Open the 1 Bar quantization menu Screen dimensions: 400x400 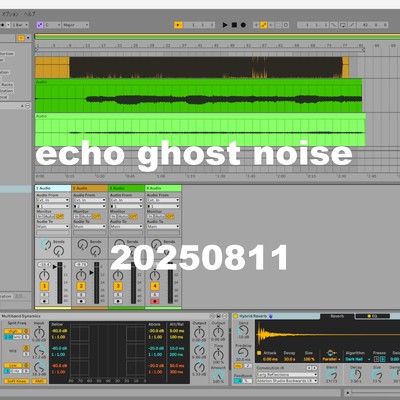pyautogui.click(x=20, y=25)
